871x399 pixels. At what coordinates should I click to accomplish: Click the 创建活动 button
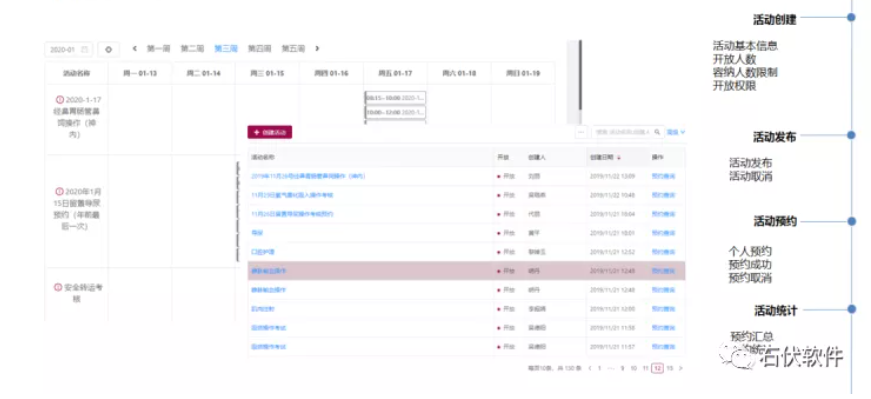[x=269, y=132]
